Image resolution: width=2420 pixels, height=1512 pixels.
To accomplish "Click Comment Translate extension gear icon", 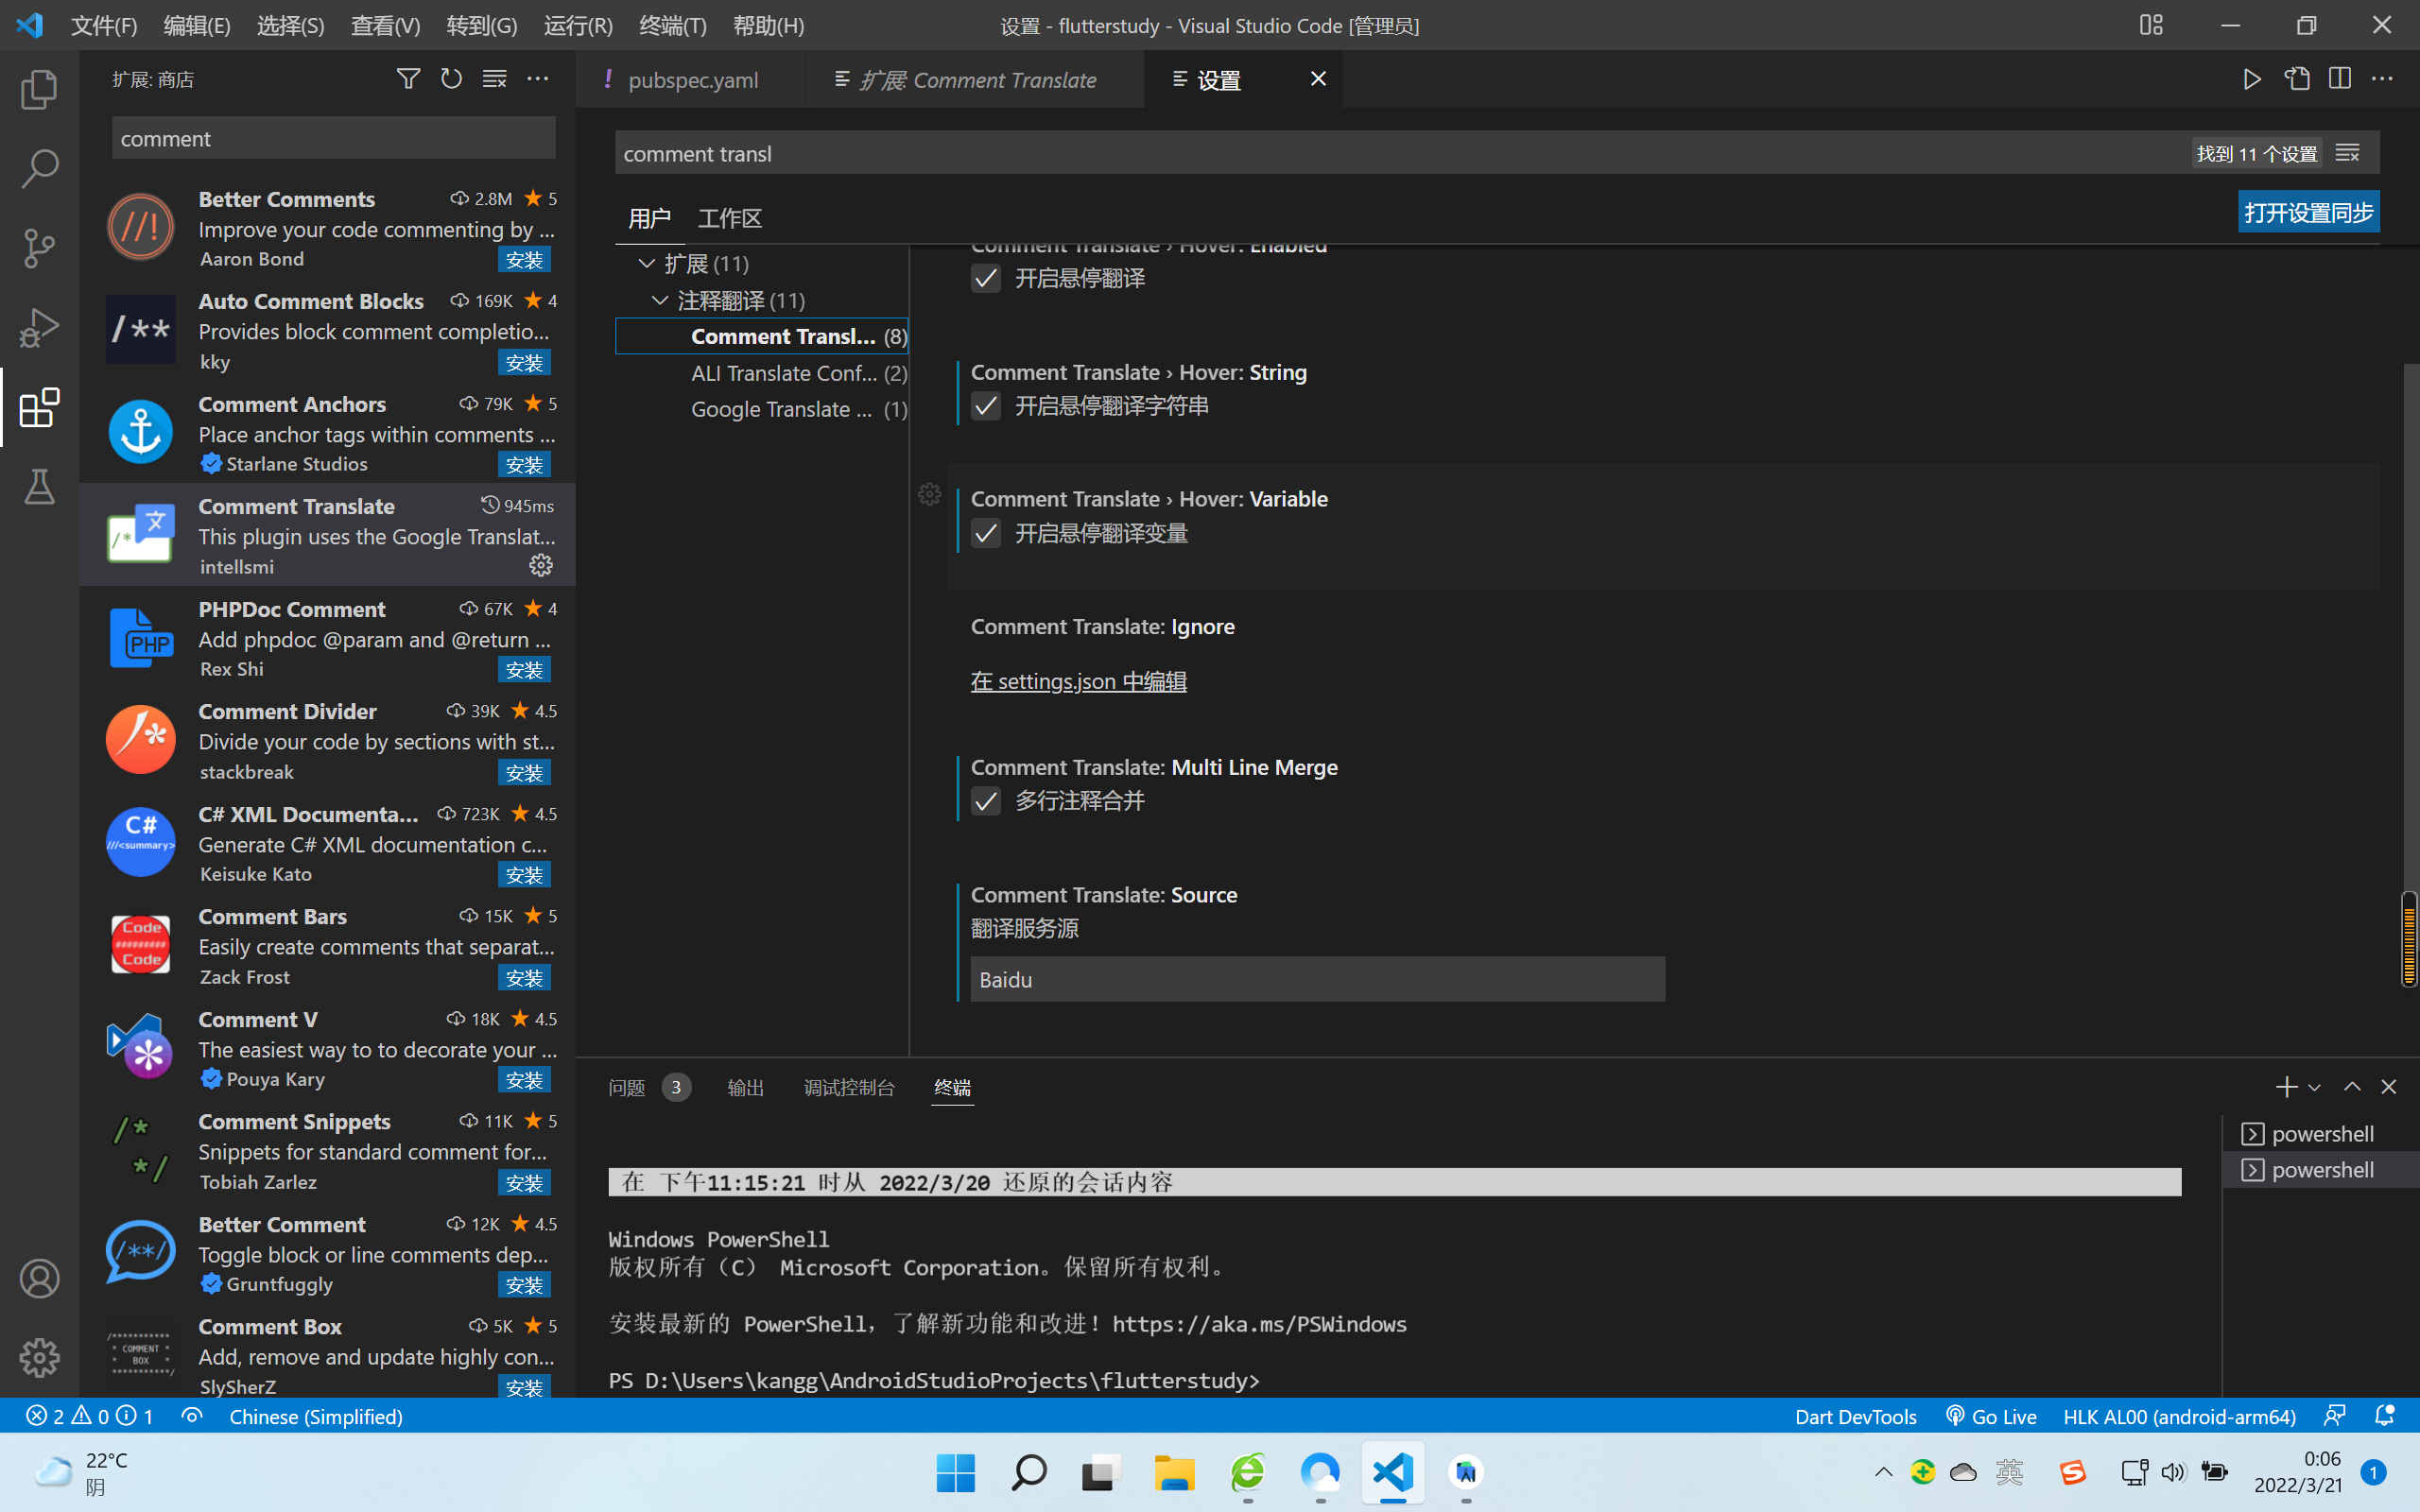I will click(541, 566).
